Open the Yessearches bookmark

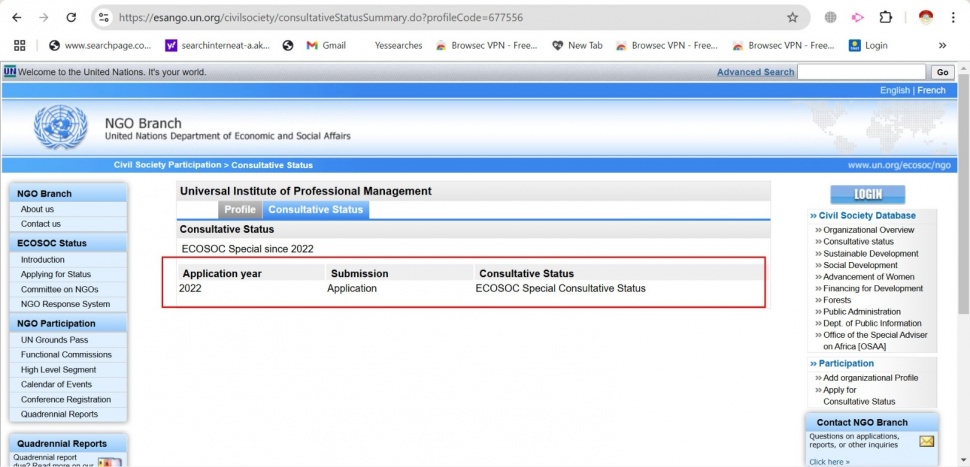click(398, 45)
